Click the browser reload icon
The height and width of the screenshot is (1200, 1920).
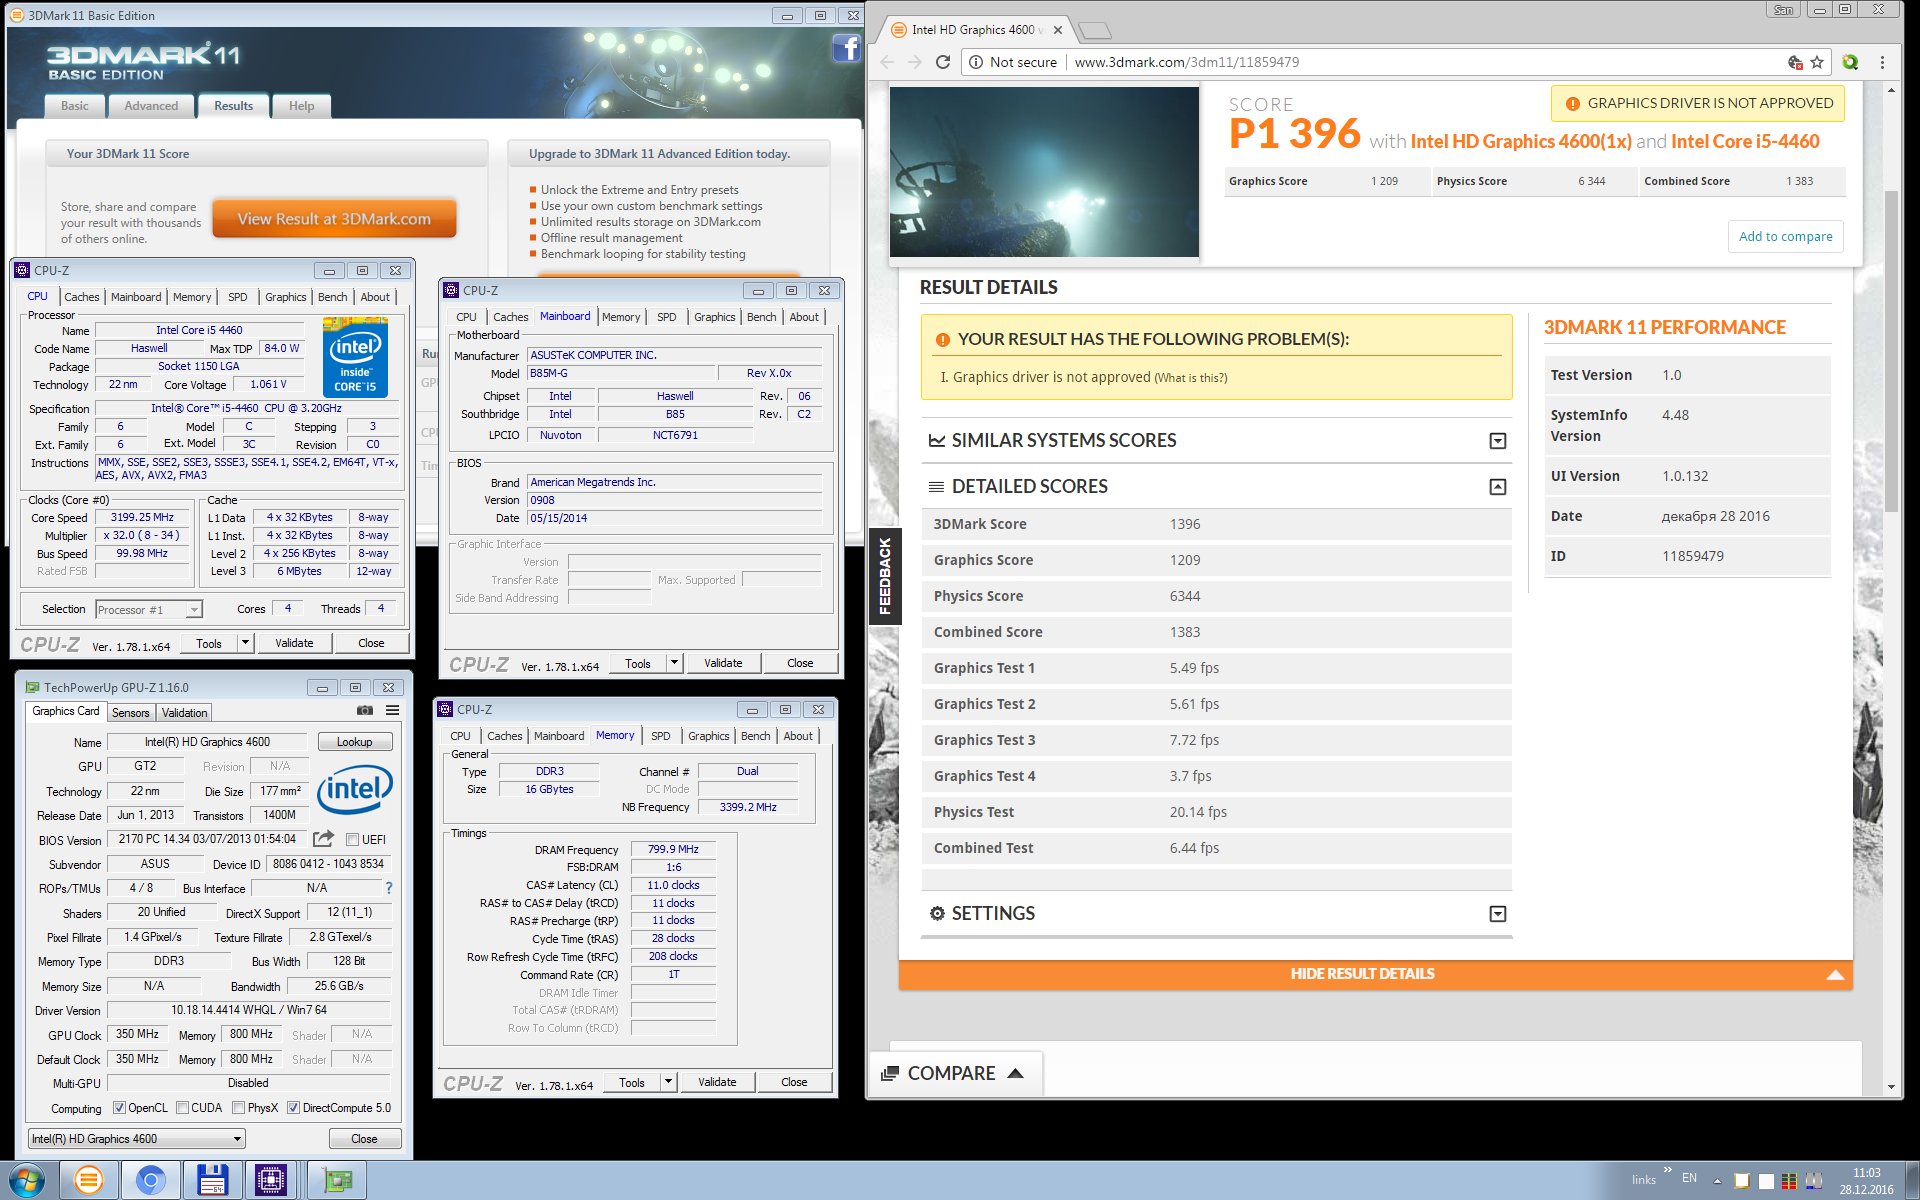point(942,62)
